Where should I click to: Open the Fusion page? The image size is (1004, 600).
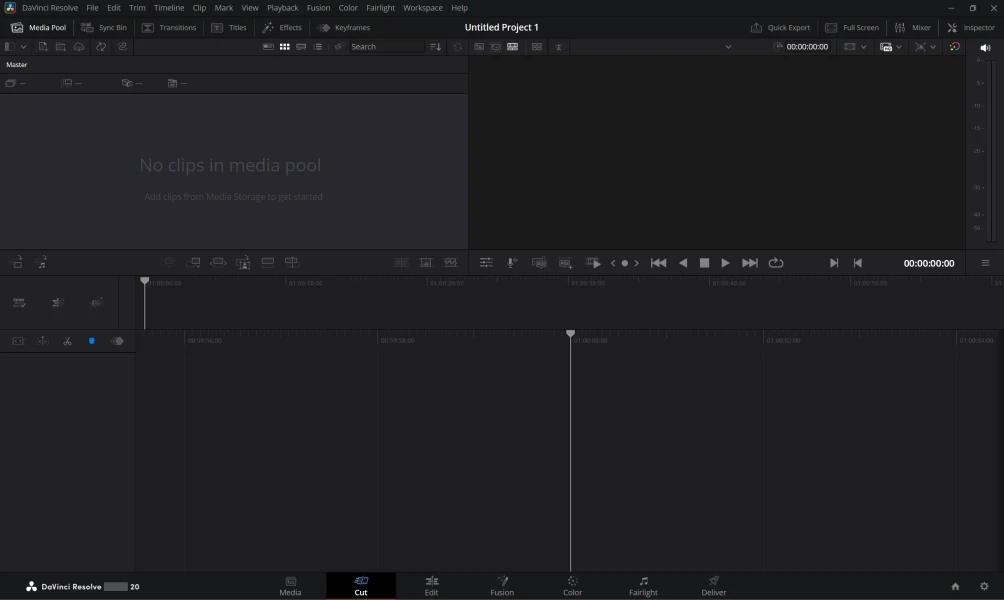502,586
